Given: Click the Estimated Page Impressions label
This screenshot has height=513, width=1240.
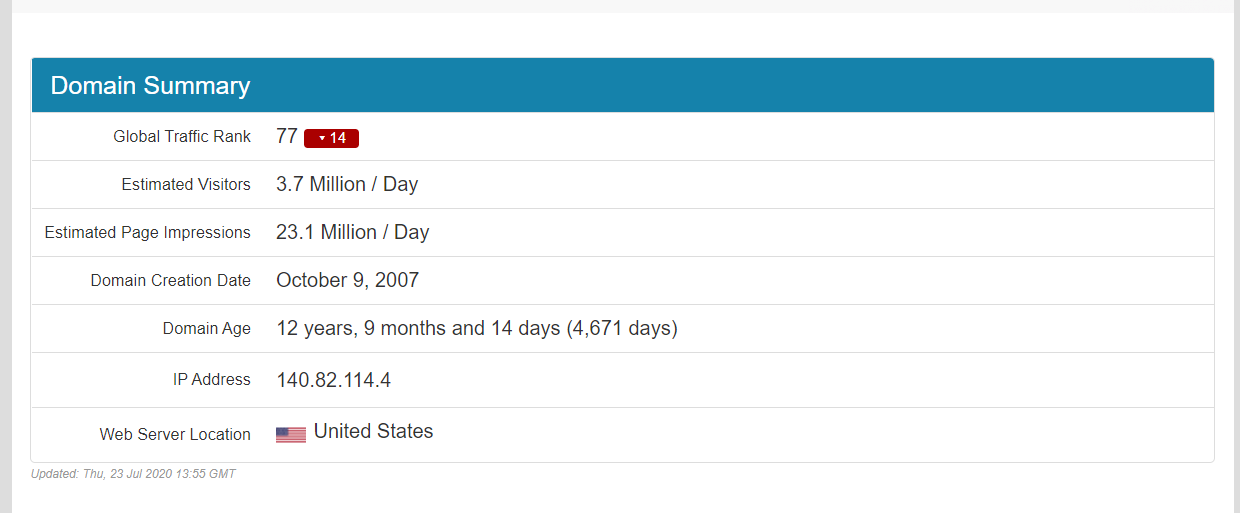Looking at the screenshot, I should pos(147,233).
